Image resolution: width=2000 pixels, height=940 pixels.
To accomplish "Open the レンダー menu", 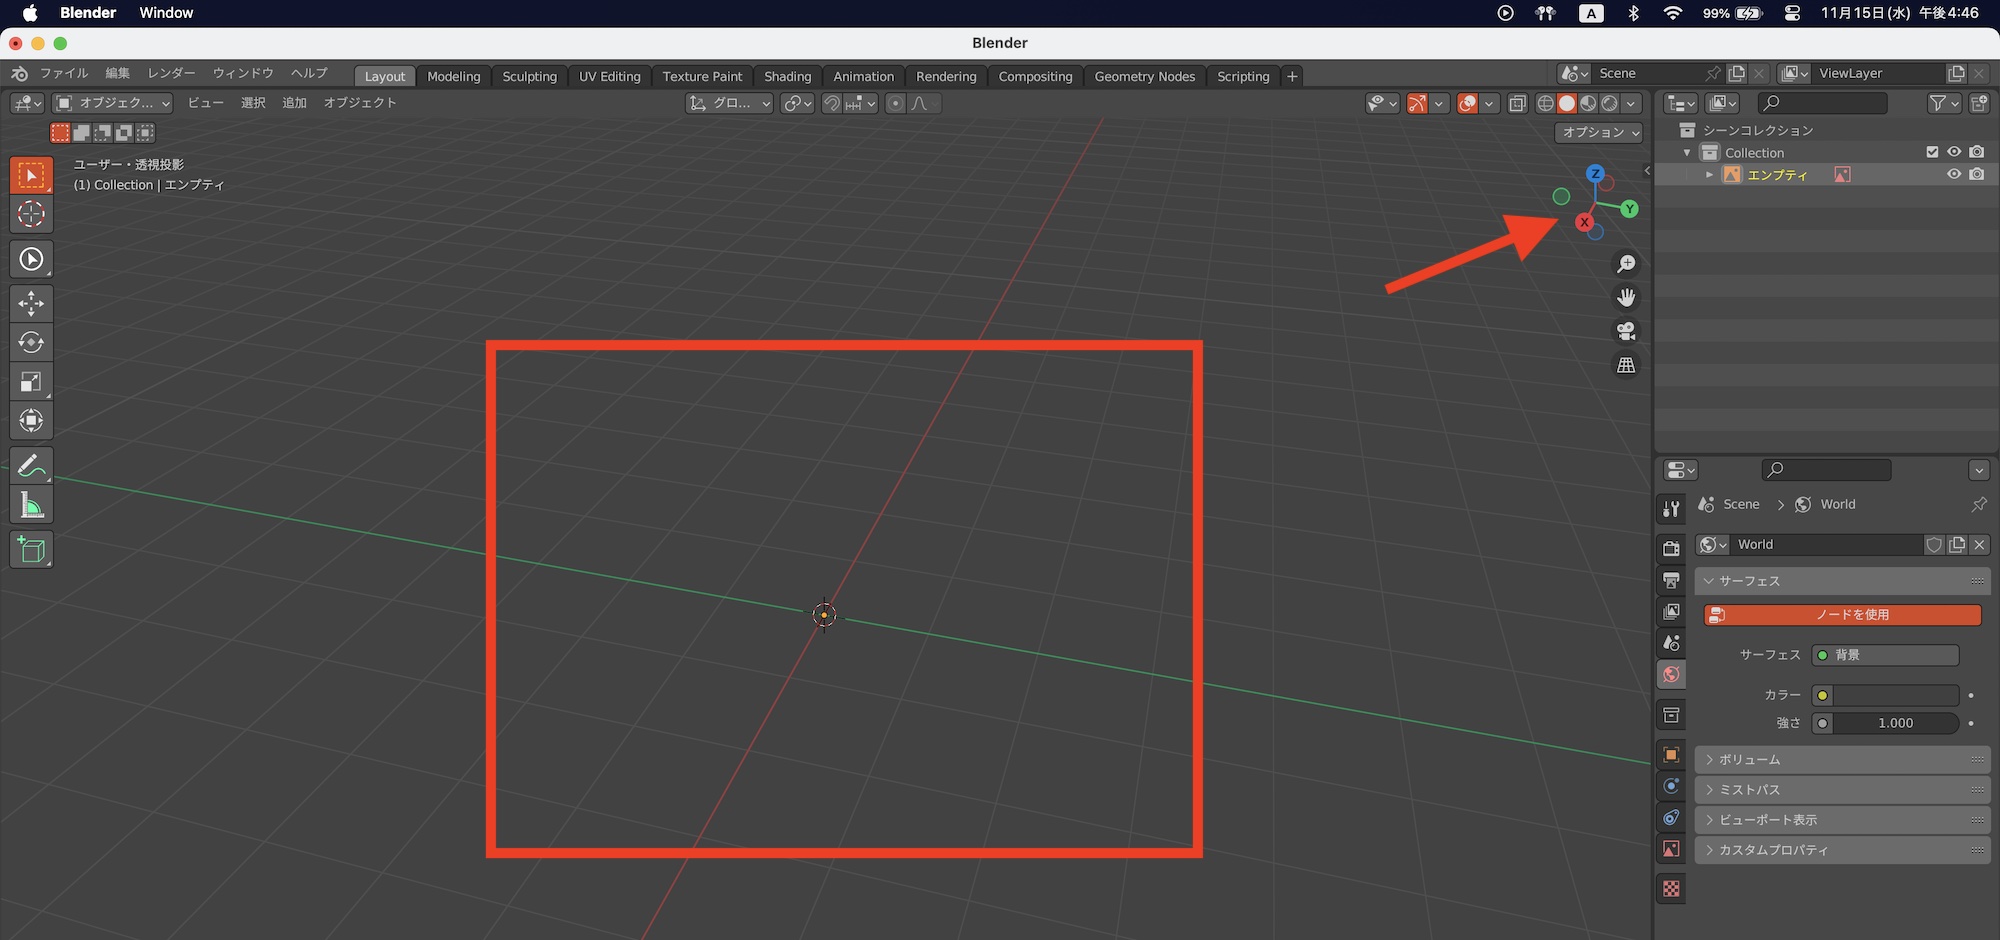I will click(x=171, y=73).
